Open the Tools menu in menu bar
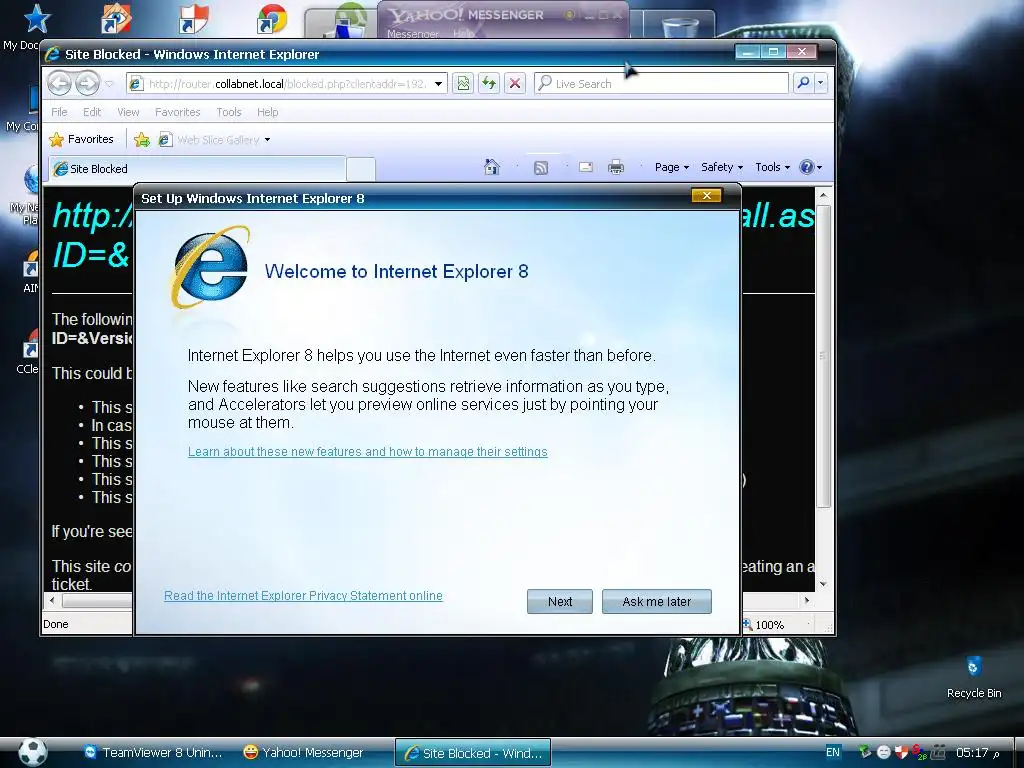 (229, 112)
